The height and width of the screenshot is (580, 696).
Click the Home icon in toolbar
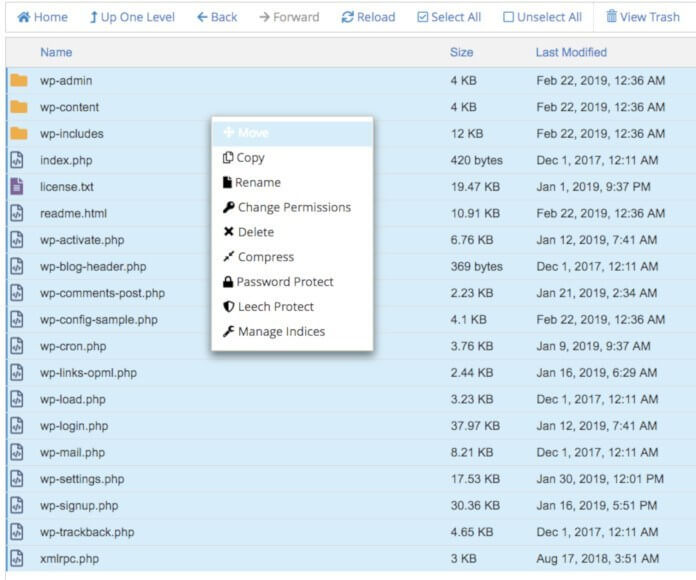[24, 17]
